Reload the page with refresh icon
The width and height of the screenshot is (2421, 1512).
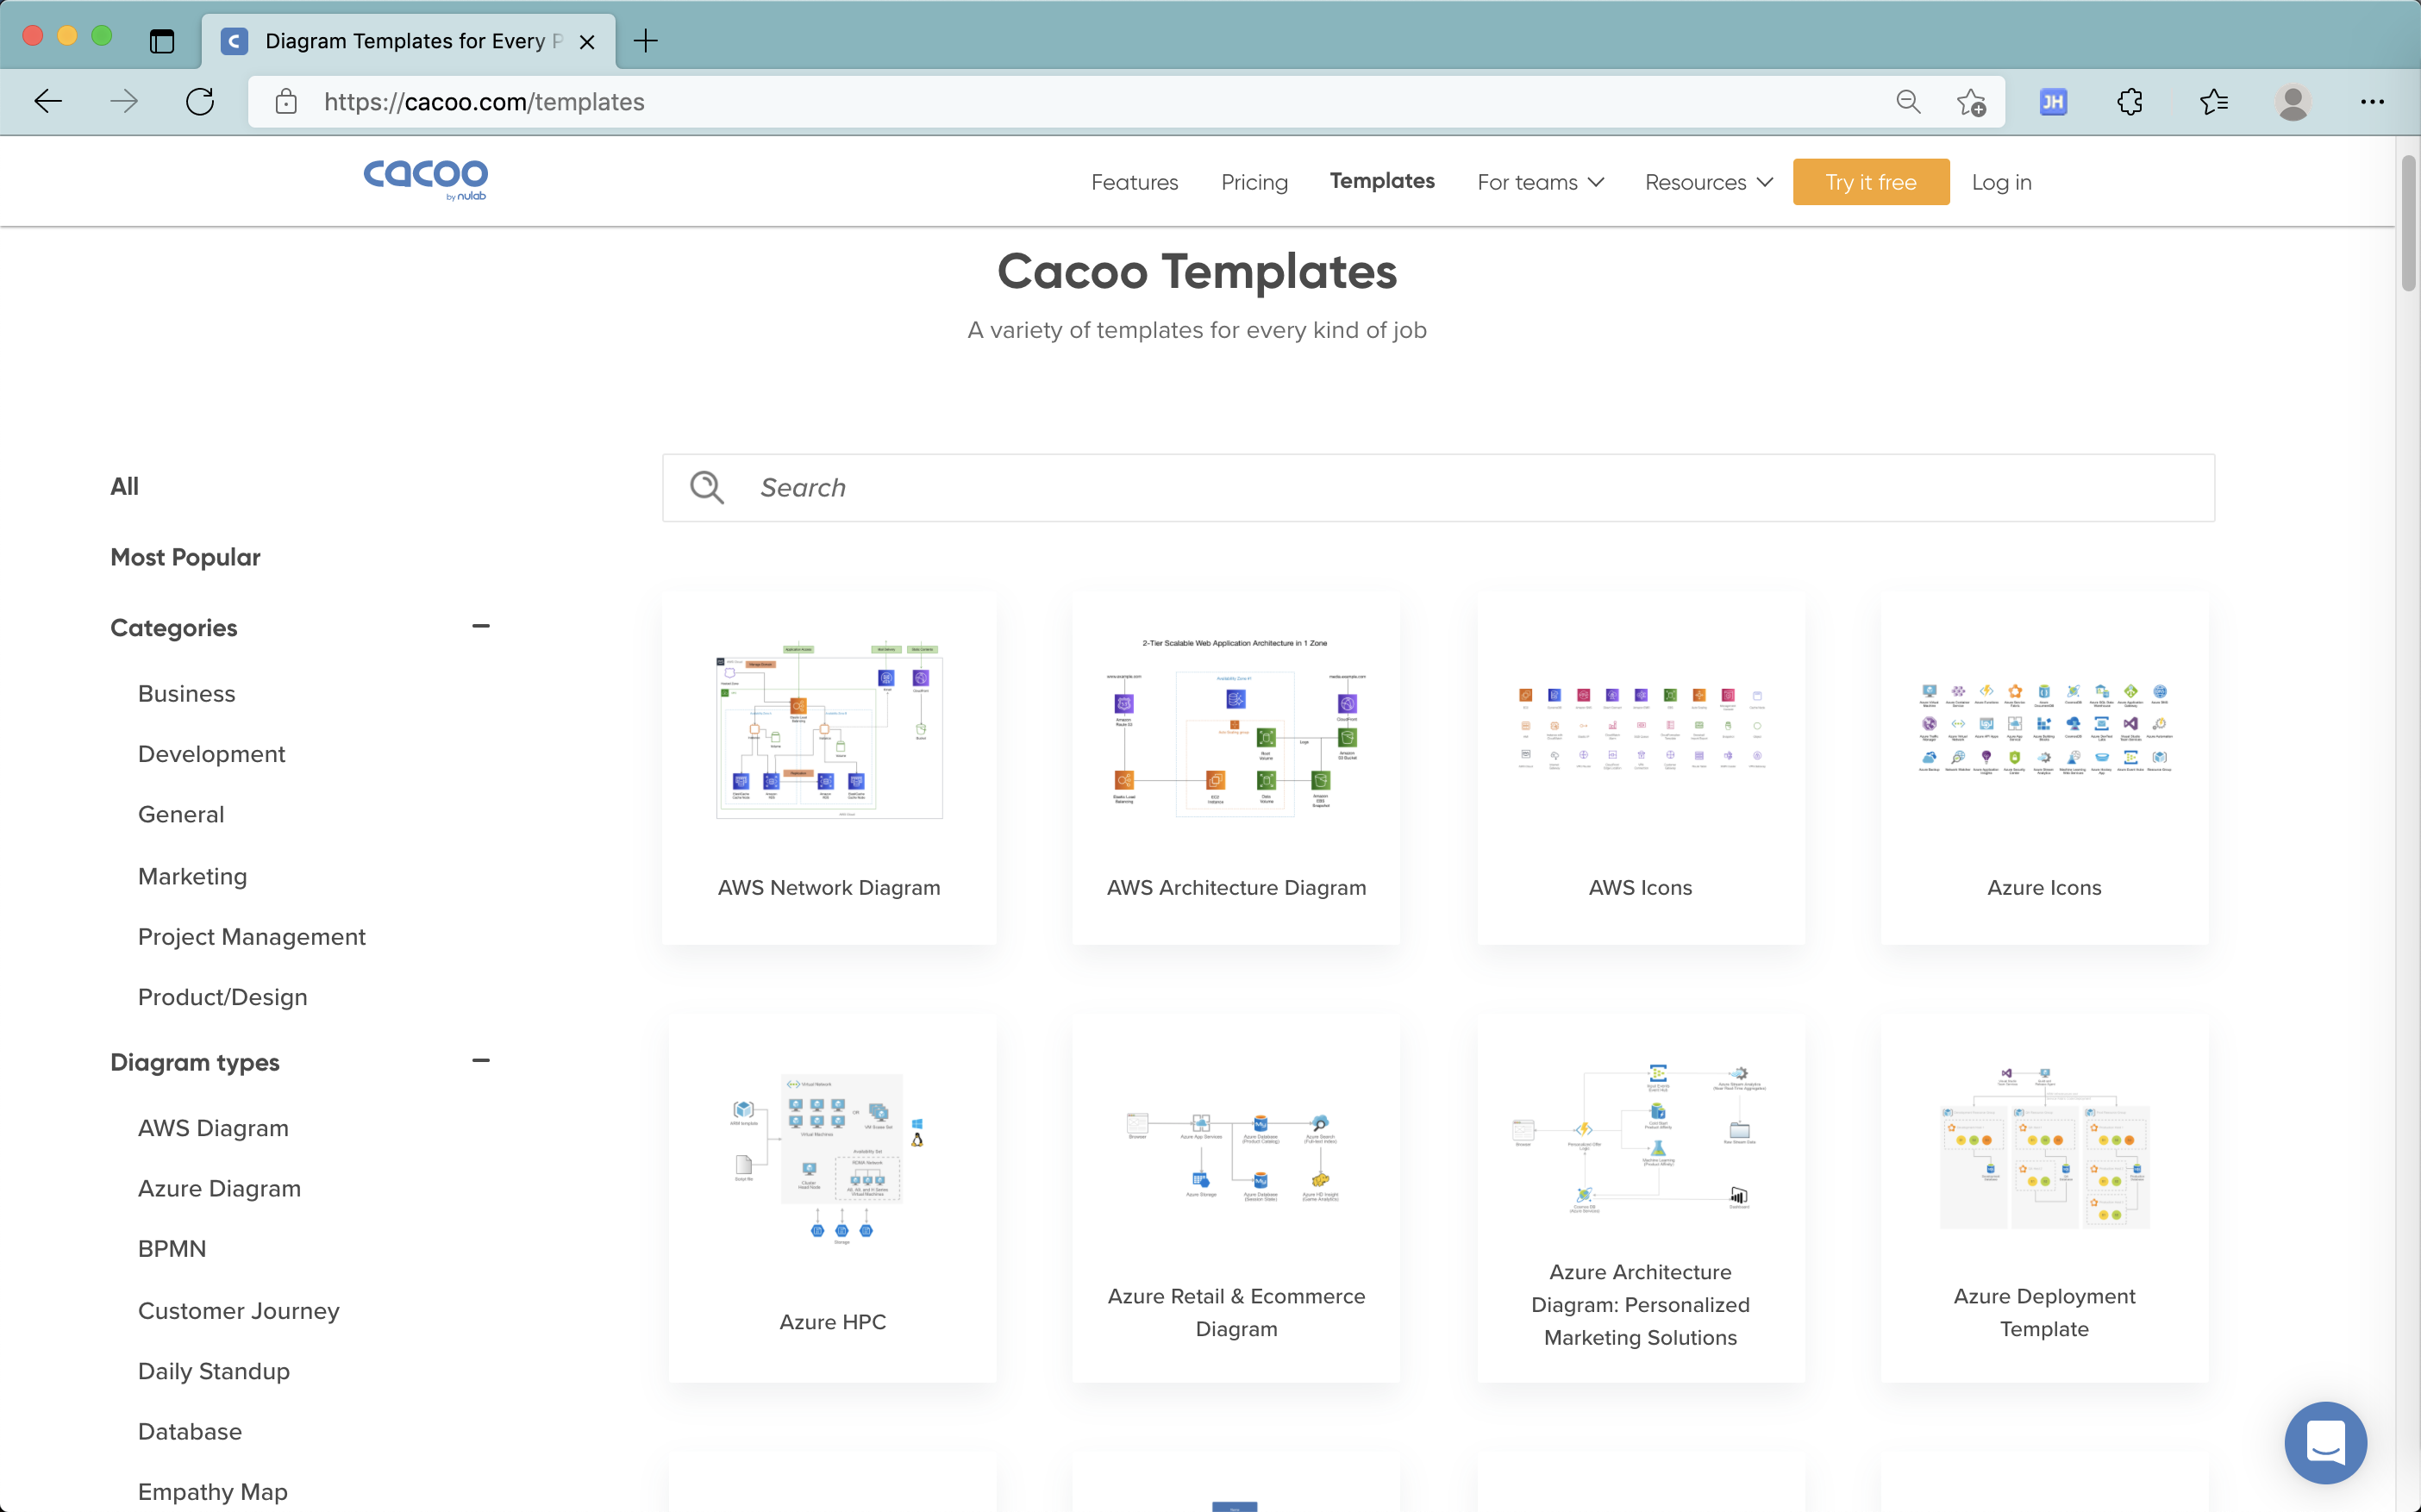[200, 101]
